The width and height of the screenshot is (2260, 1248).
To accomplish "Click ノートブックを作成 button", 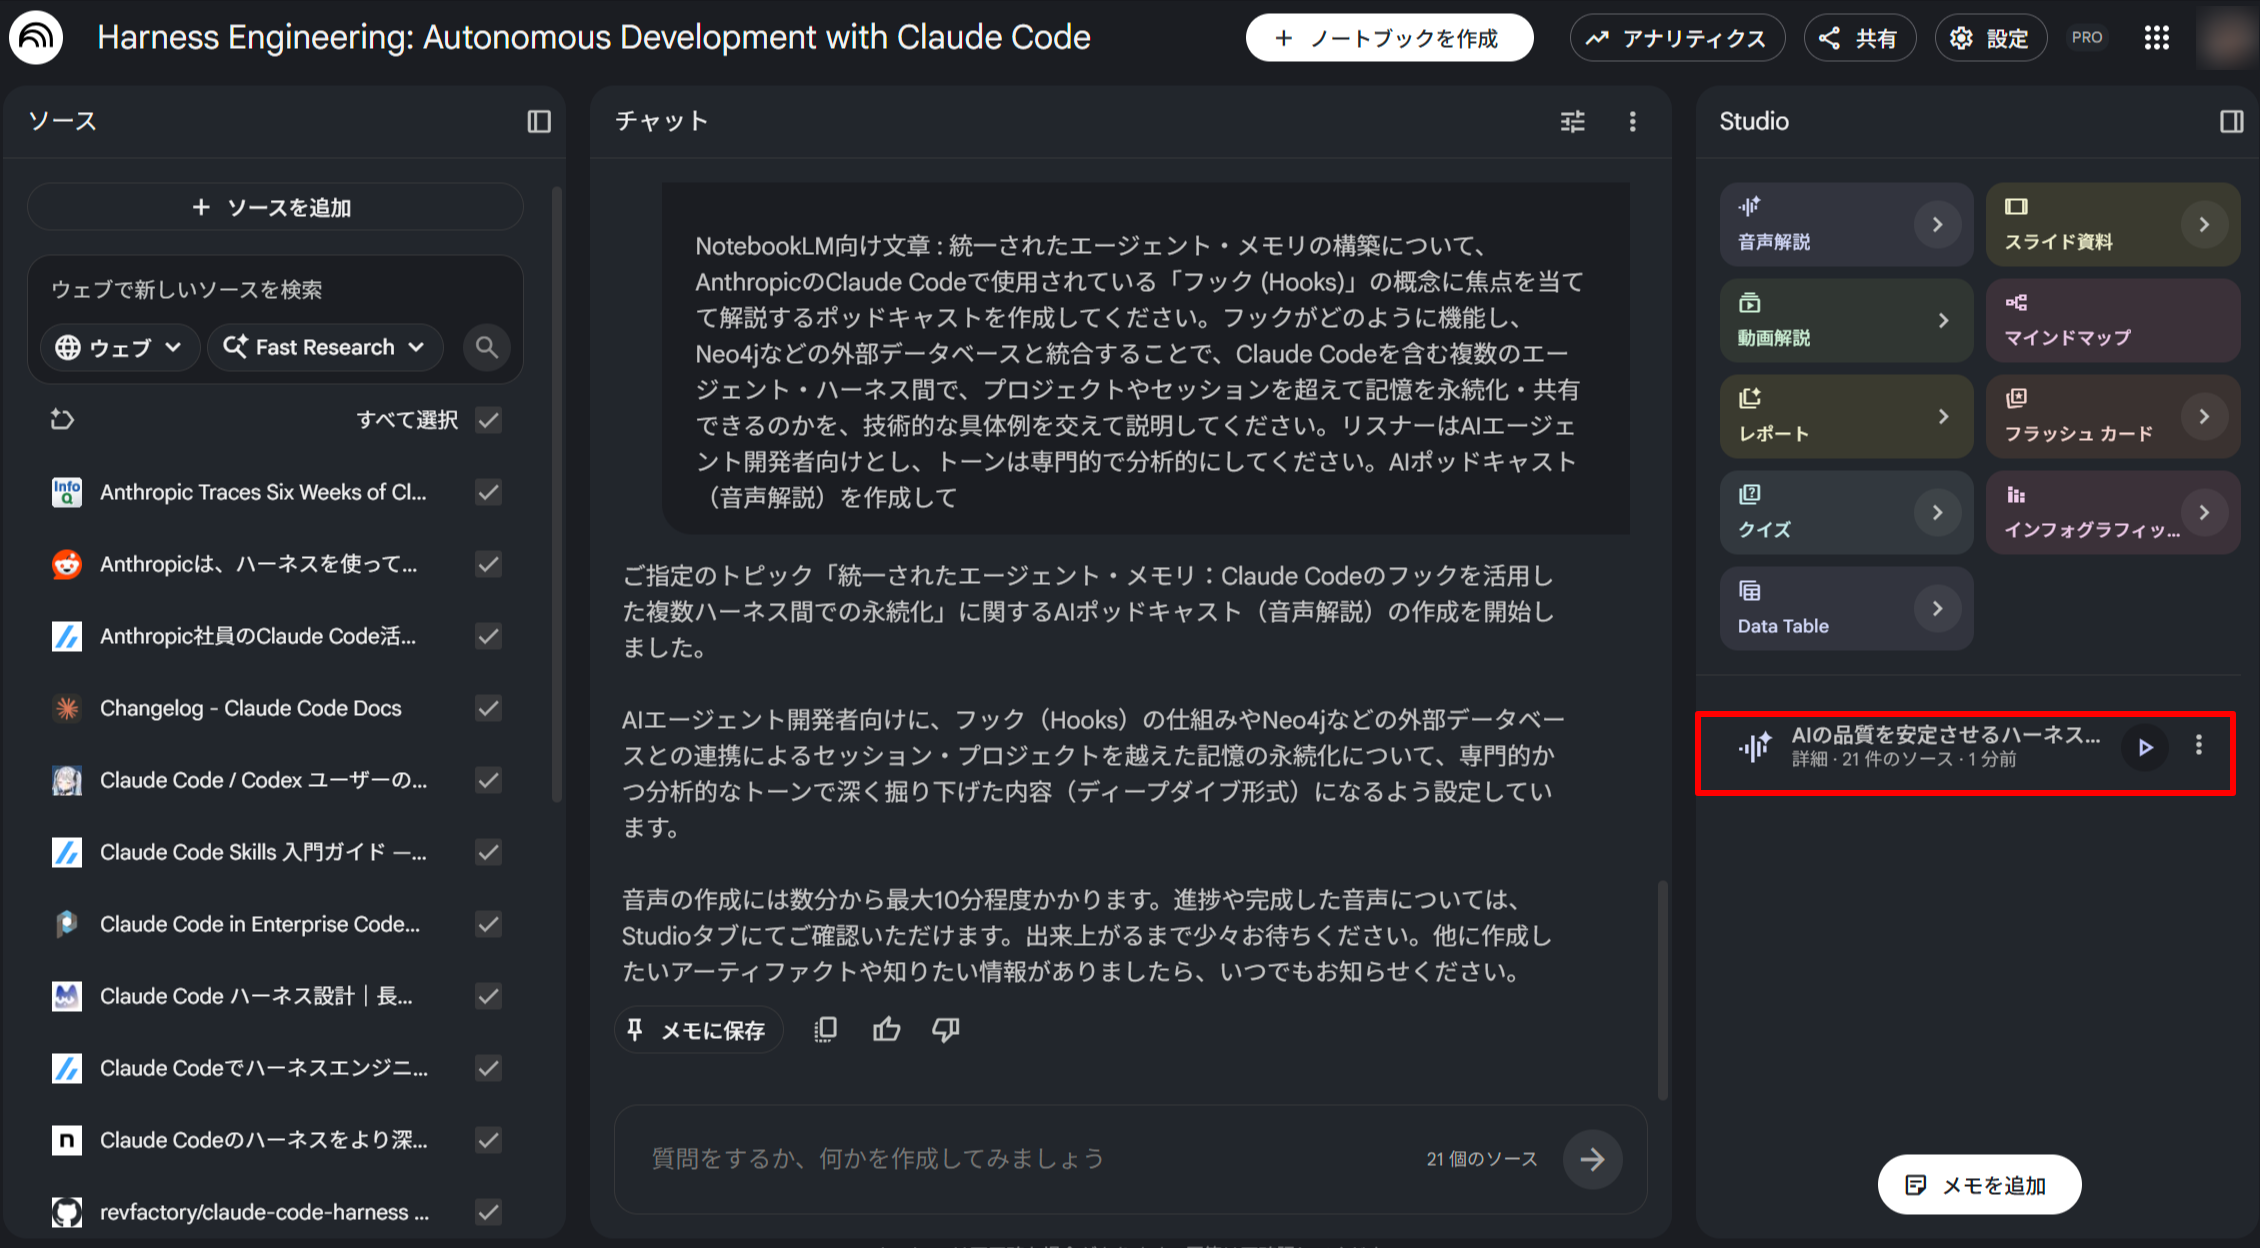I will pos(1389,38).
